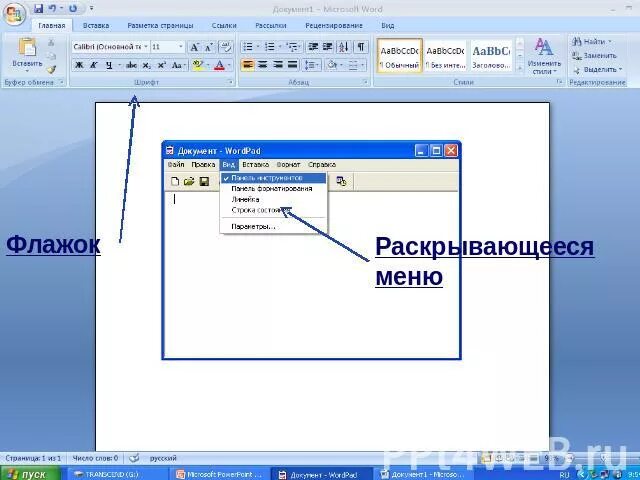This screenshot has width=640, height=480.
Task: Click the Office button in Word
Action: point(14,13)
